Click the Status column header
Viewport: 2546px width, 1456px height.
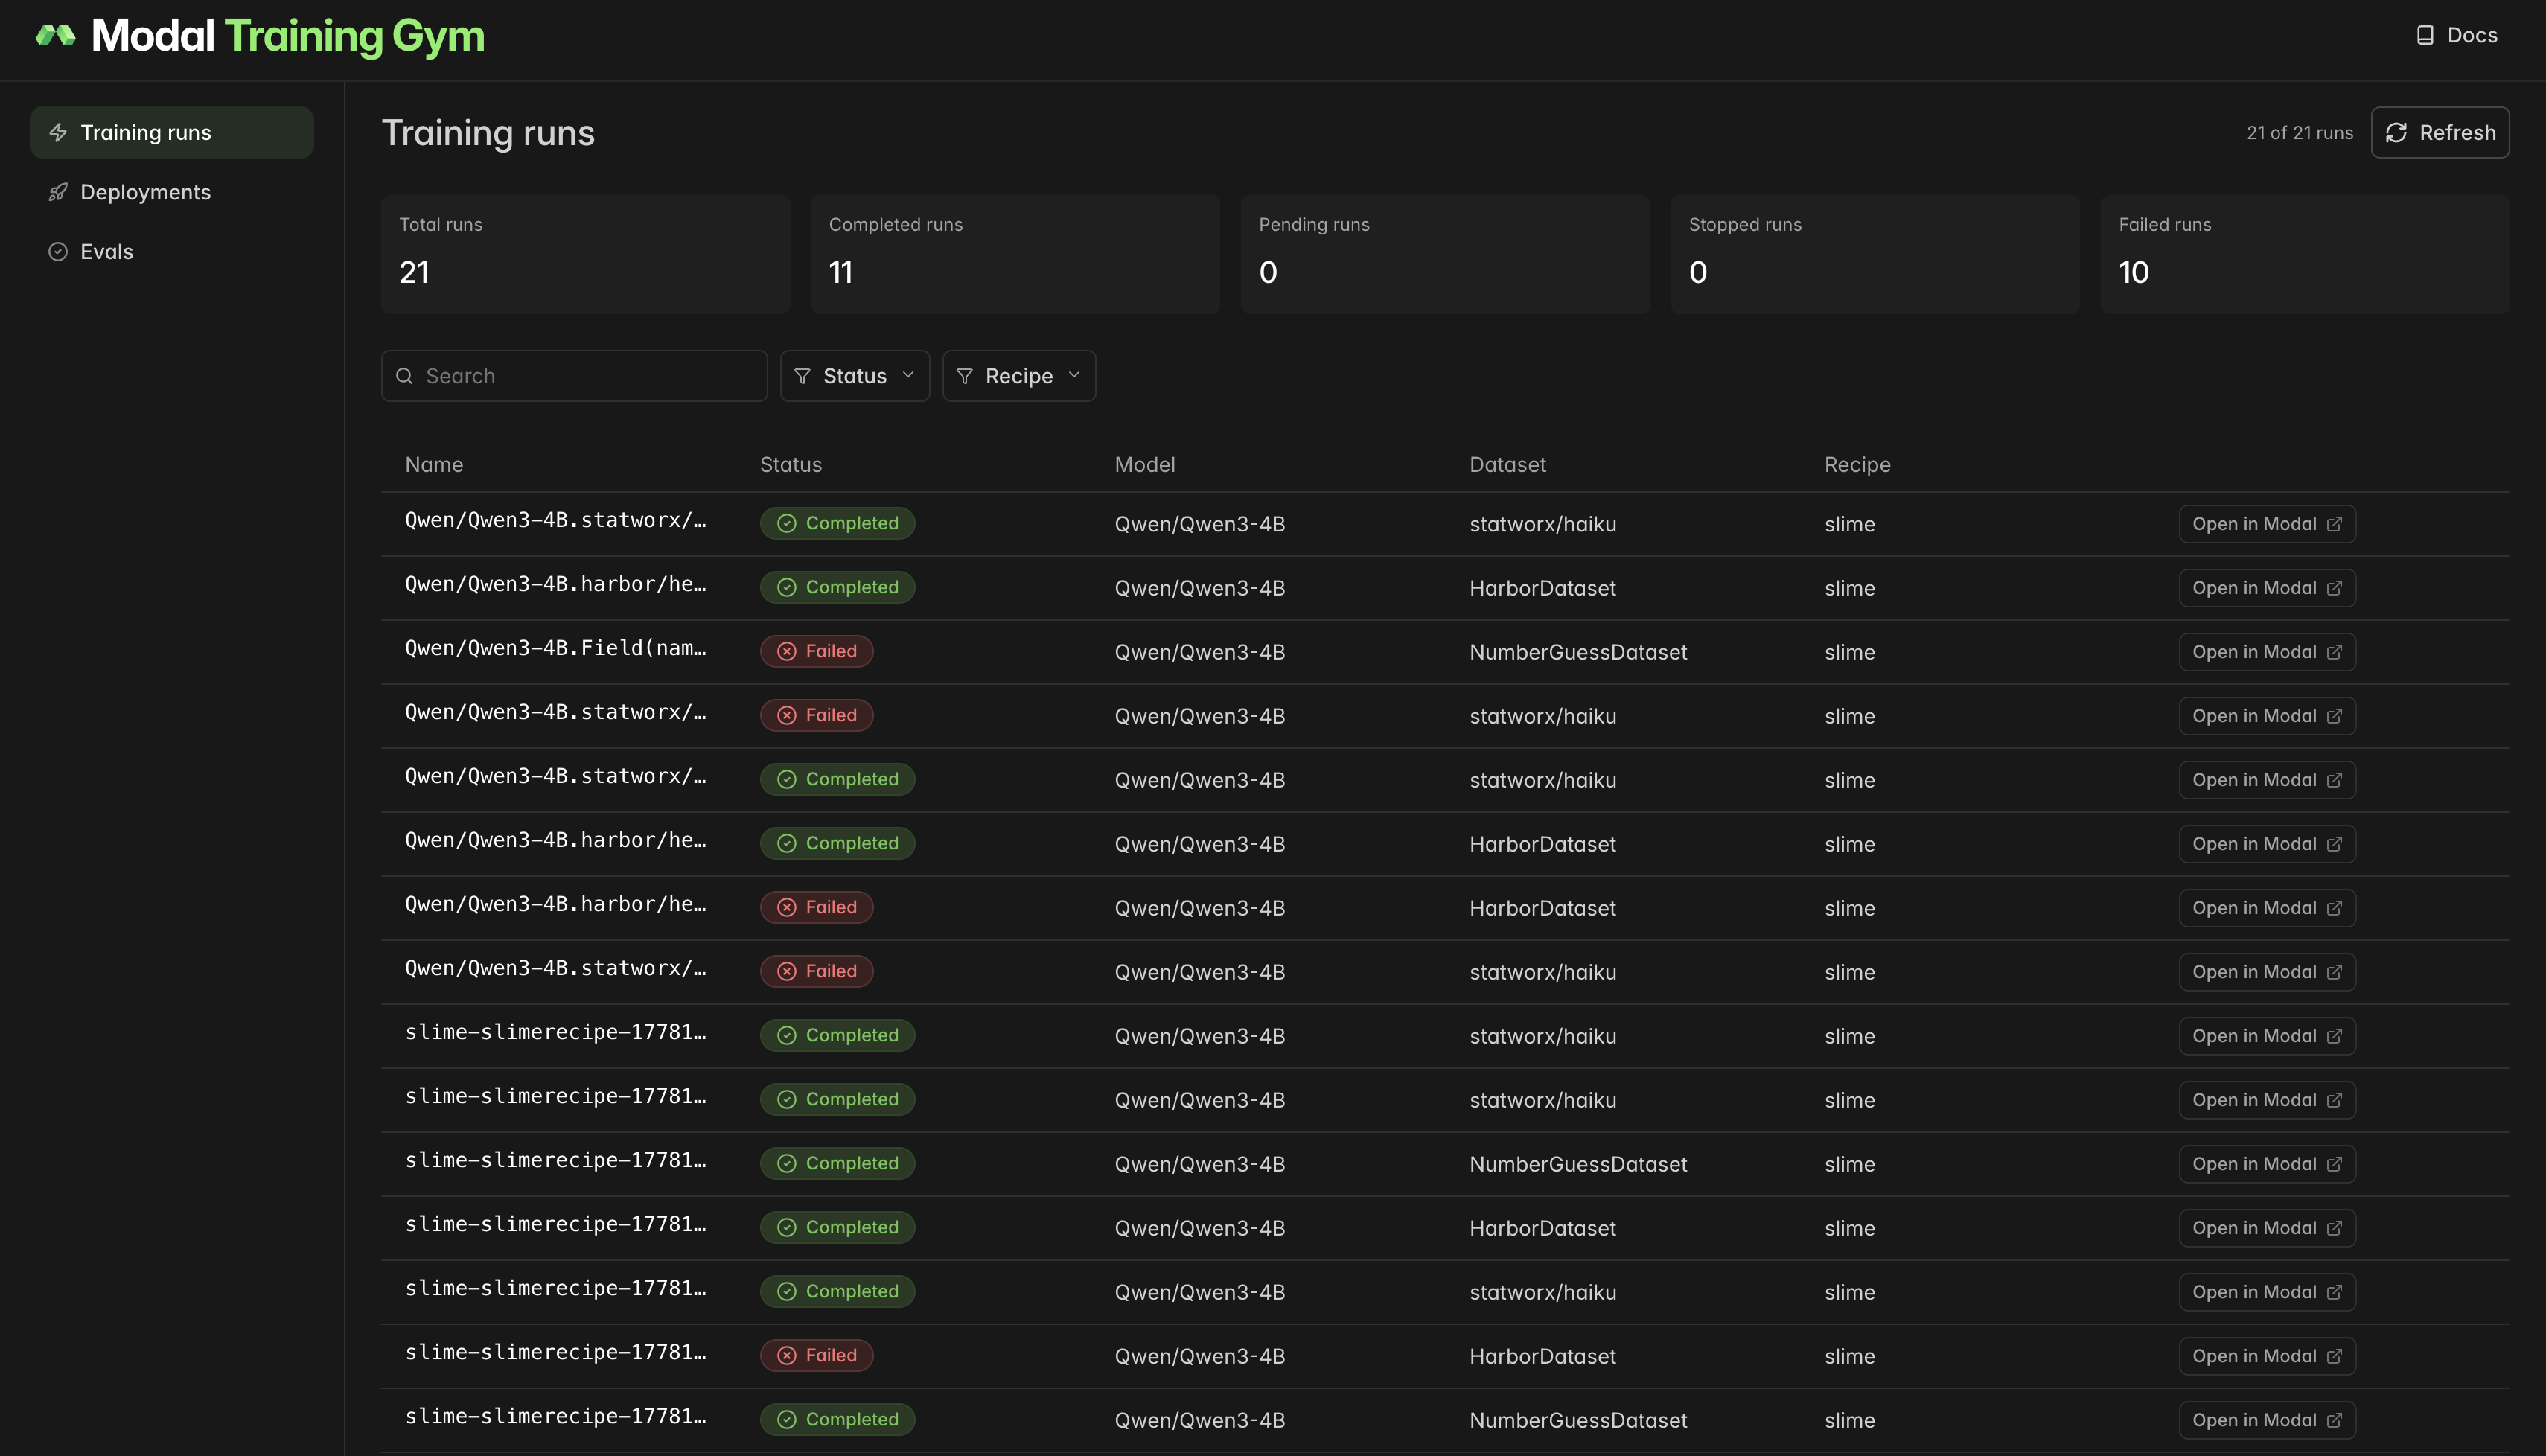pyautogui.click(x=791, y=464)
